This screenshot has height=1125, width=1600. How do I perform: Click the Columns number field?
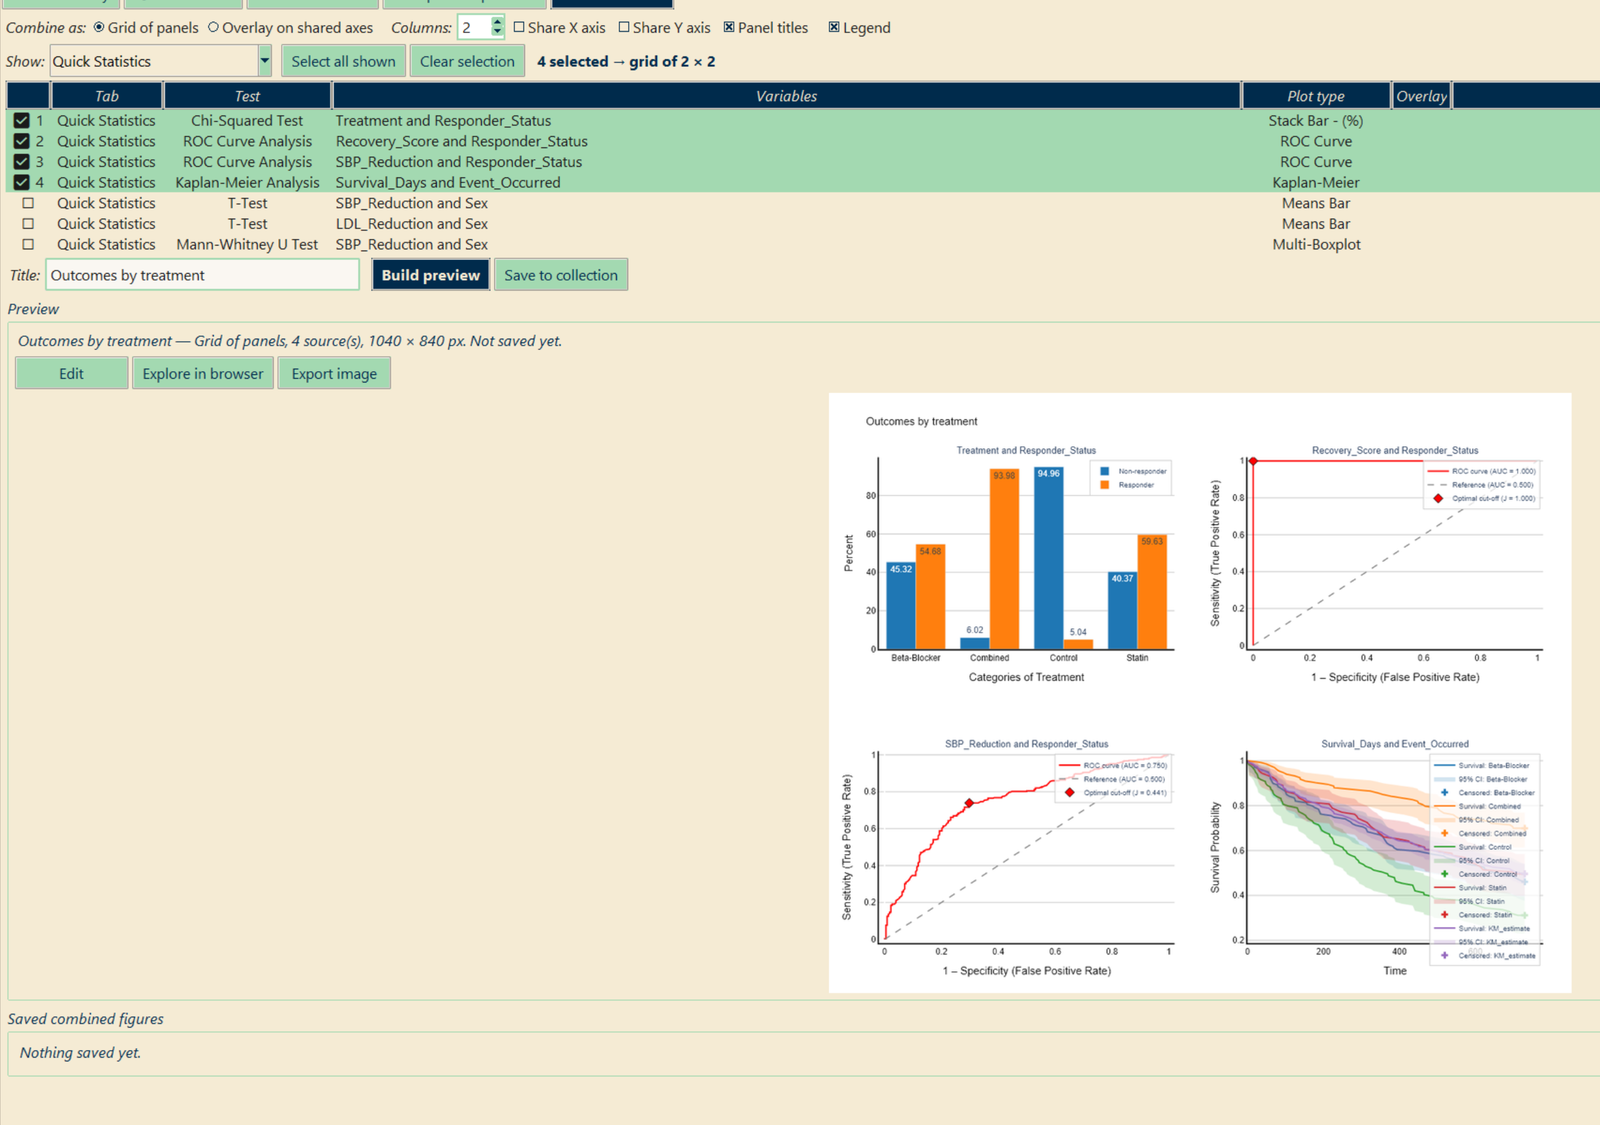[474, 27]
